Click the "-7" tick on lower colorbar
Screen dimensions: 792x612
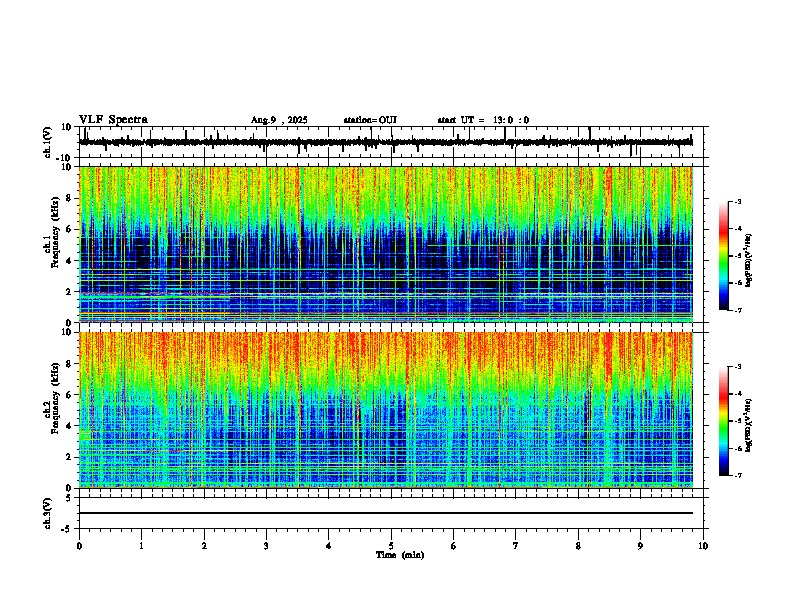pos(738,475)
